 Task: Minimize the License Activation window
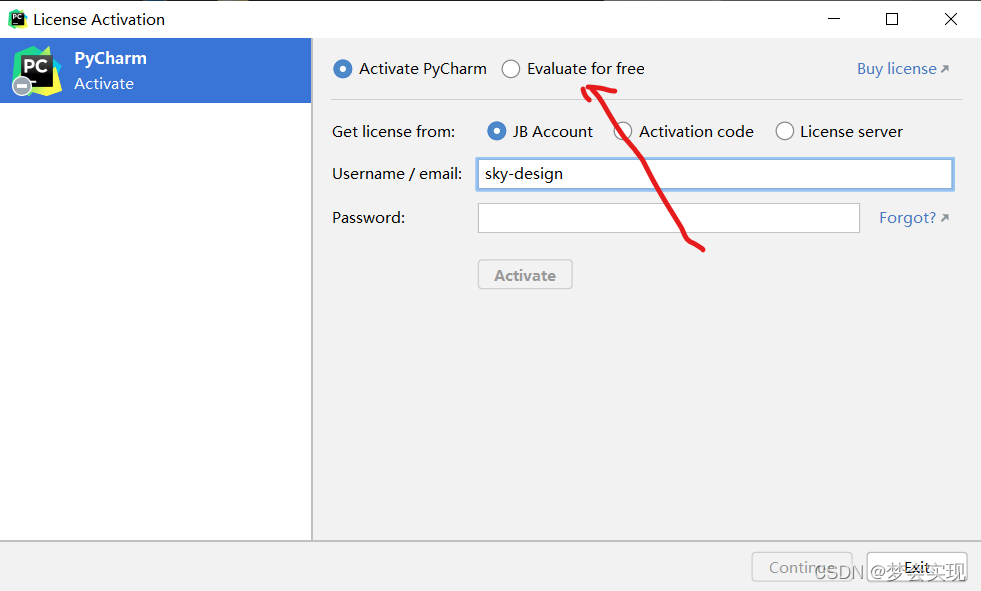pyautogui.click(x=835, y=19)
